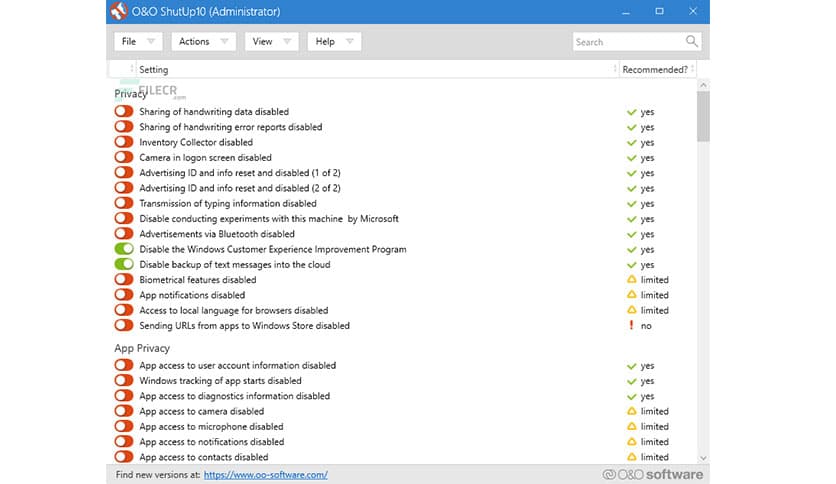Image resolution: width=836 pixels, height=484 pixels.
Task: Click the yellow warning icon for Biometrical features
Action: tap(631, 280)
